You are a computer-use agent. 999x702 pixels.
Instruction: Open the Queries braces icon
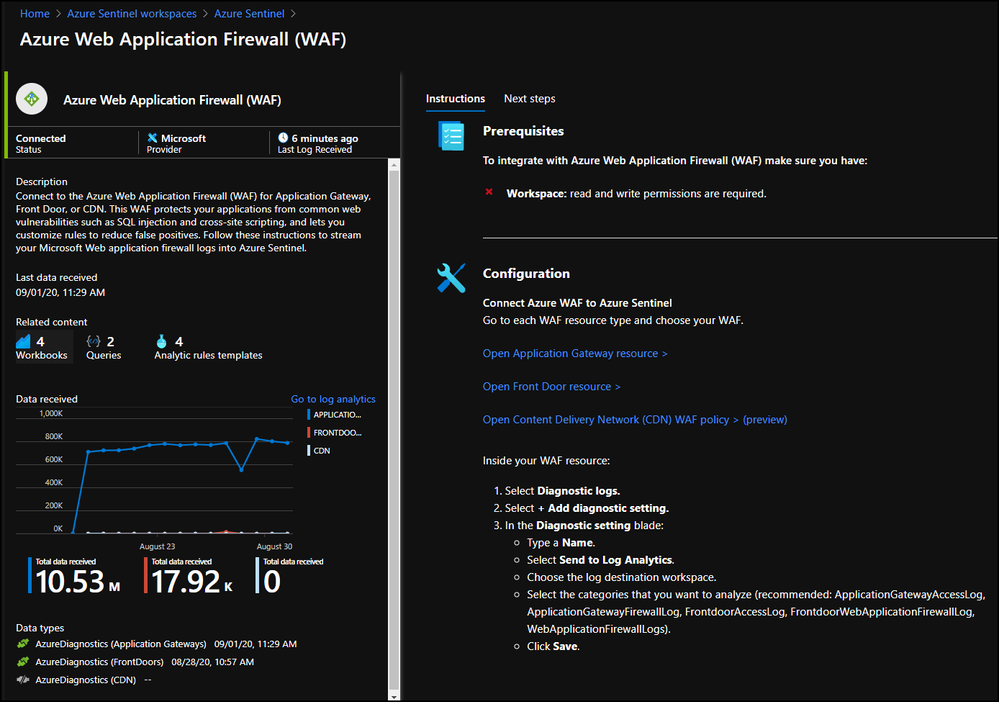click(x=94, y=341)
